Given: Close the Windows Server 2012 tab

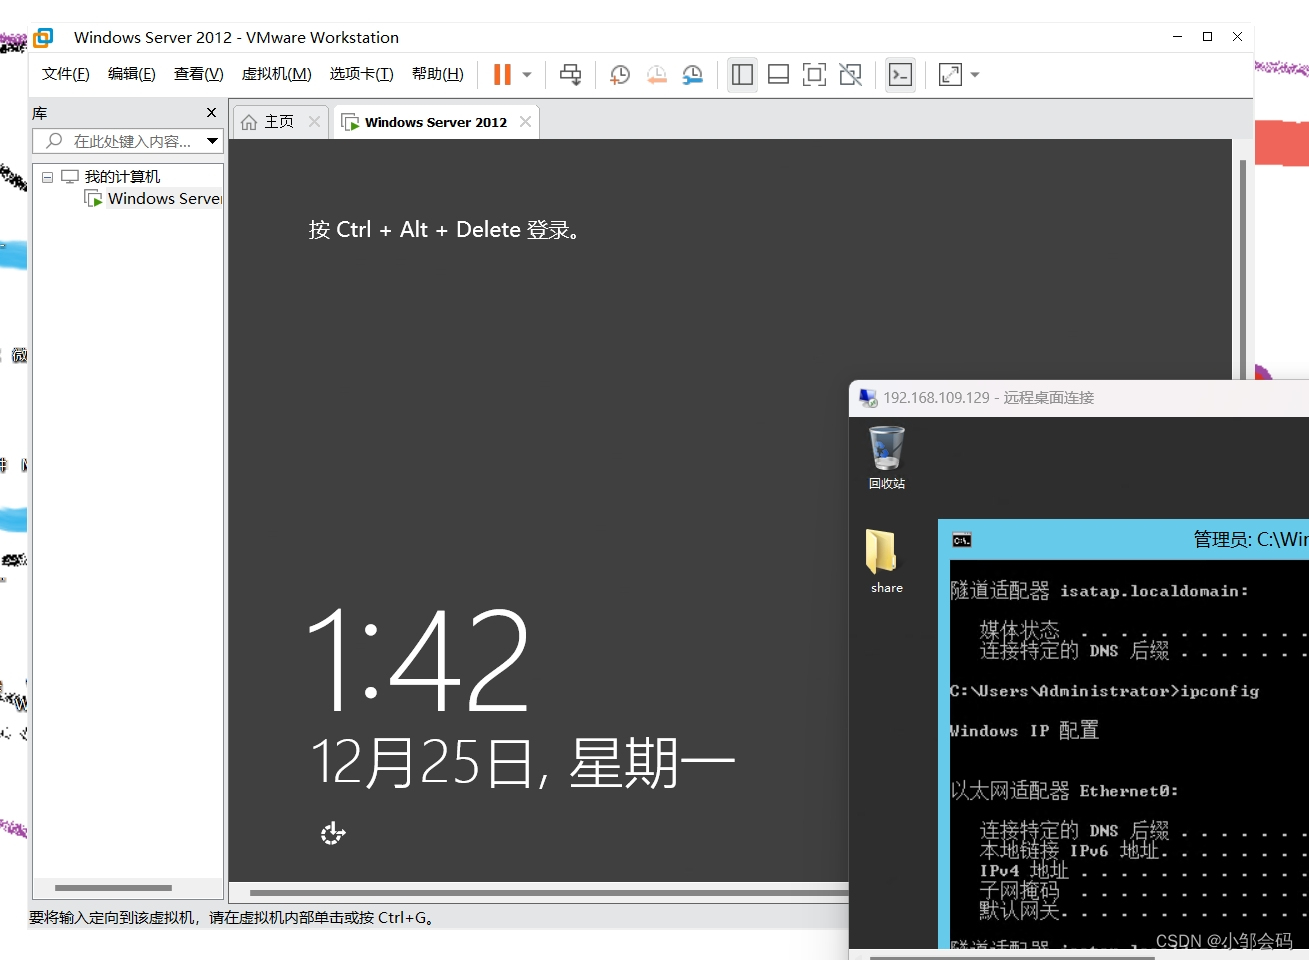Looking at the screenshot, I should pyautogui.click(x=525, y=121).
